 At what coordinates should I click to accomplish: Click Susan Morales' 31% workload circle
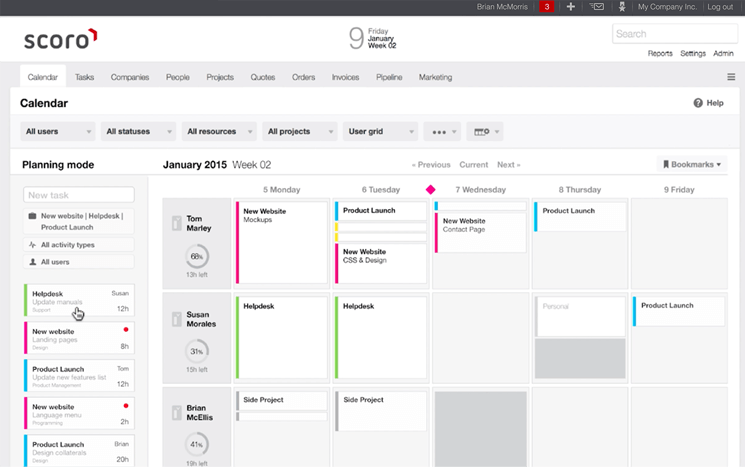click(x=197, y=351)
